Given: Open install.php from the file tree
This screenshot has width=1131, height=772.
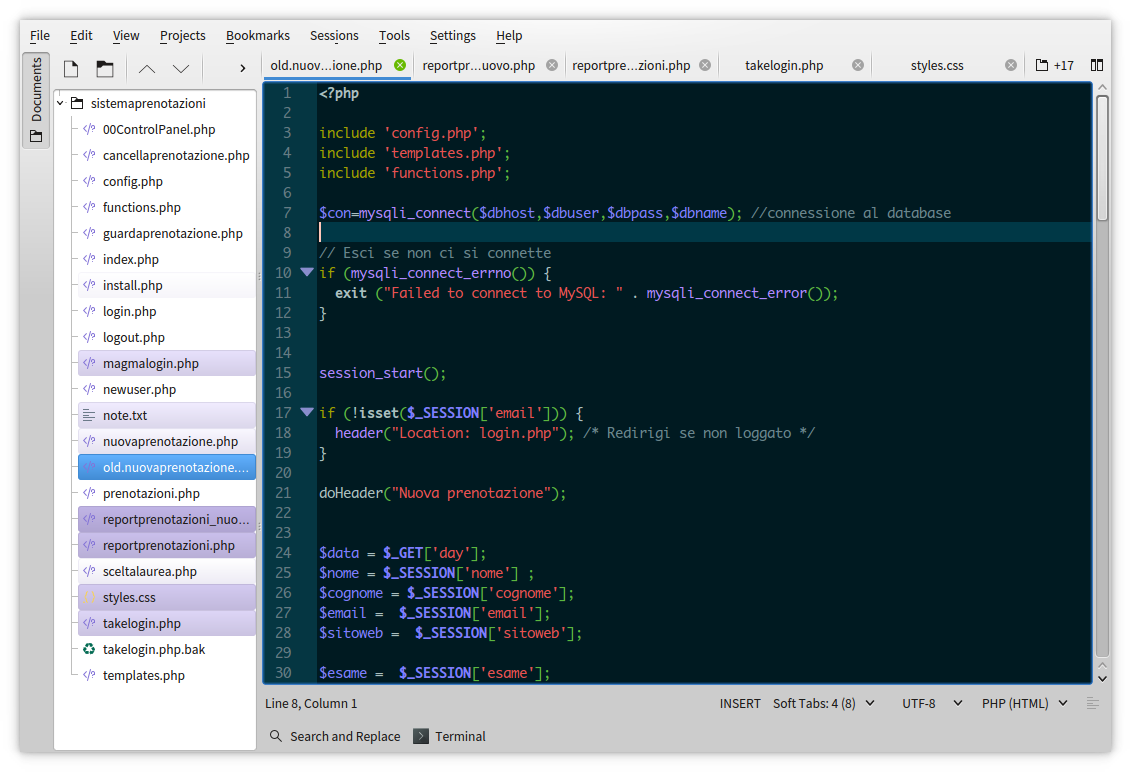Looking at the screenshot, I should (x=167, y=285).
